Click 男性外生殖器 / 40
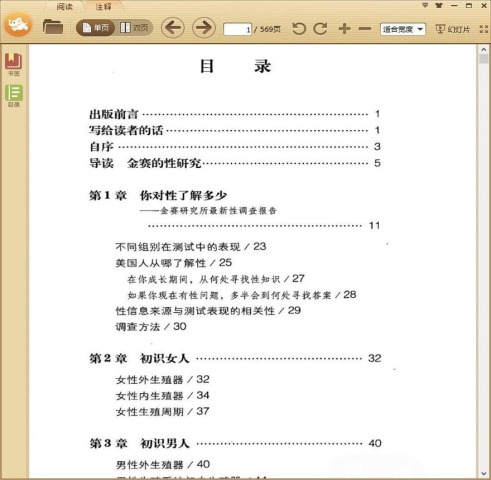The image size is (491, 480). (163, 465)
